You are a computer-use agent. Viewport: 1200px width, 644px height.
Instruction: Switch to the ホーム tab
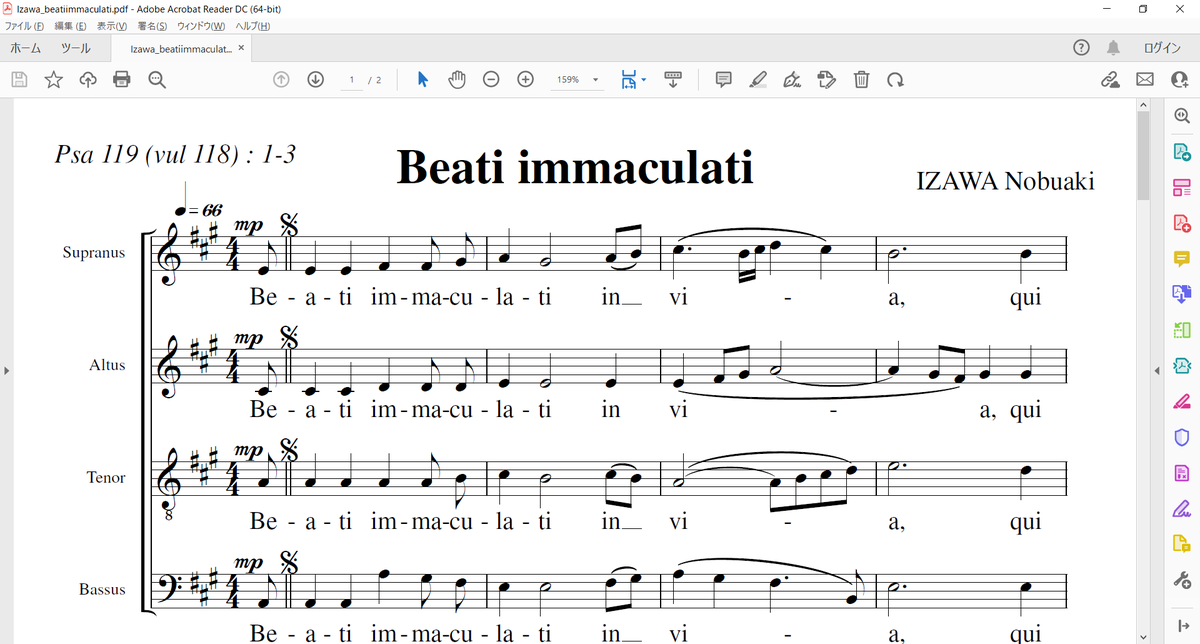coord(25,47)
